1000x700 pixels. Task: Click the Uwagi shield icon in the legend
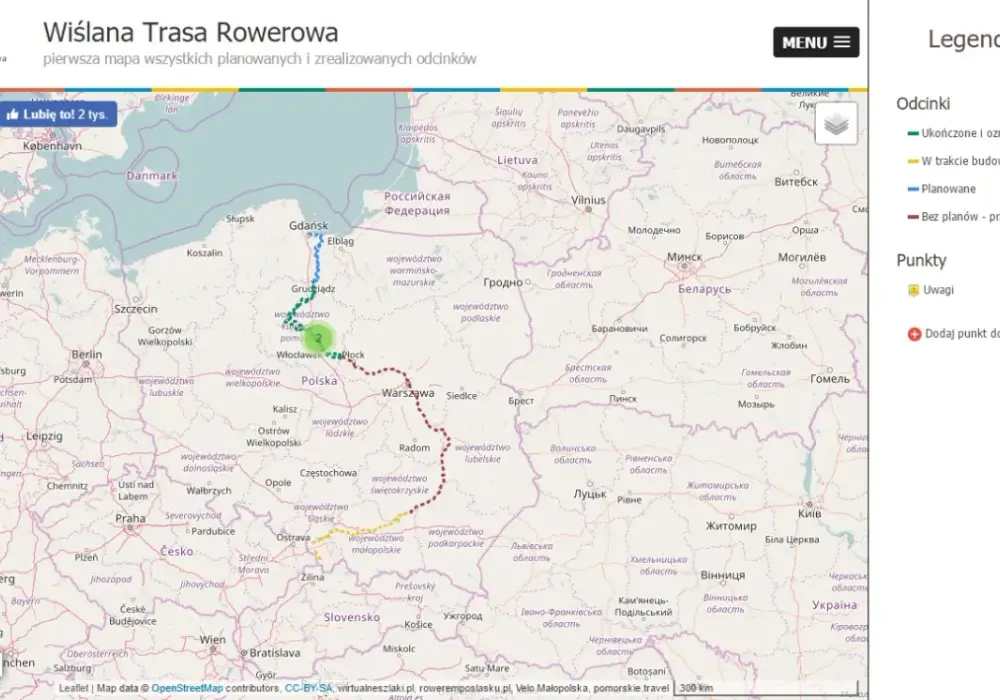913,290
